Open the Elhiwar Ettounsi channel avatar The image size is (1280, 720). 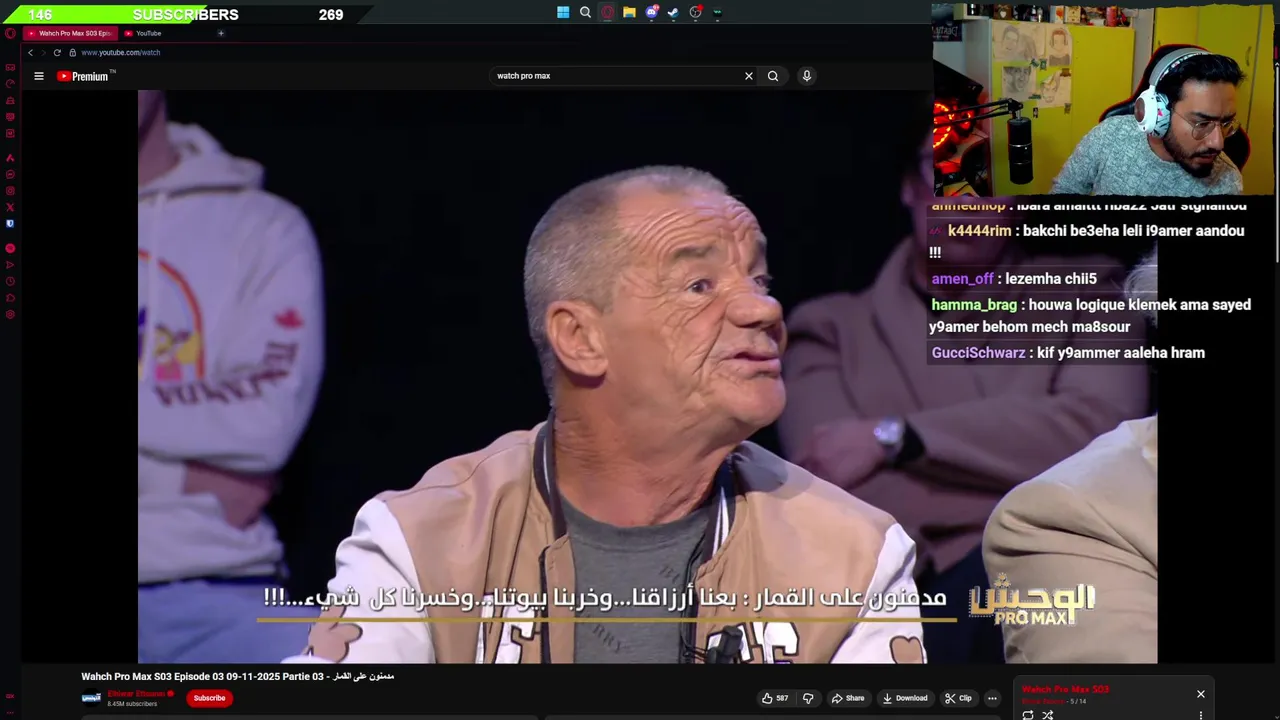coord(91,698)
